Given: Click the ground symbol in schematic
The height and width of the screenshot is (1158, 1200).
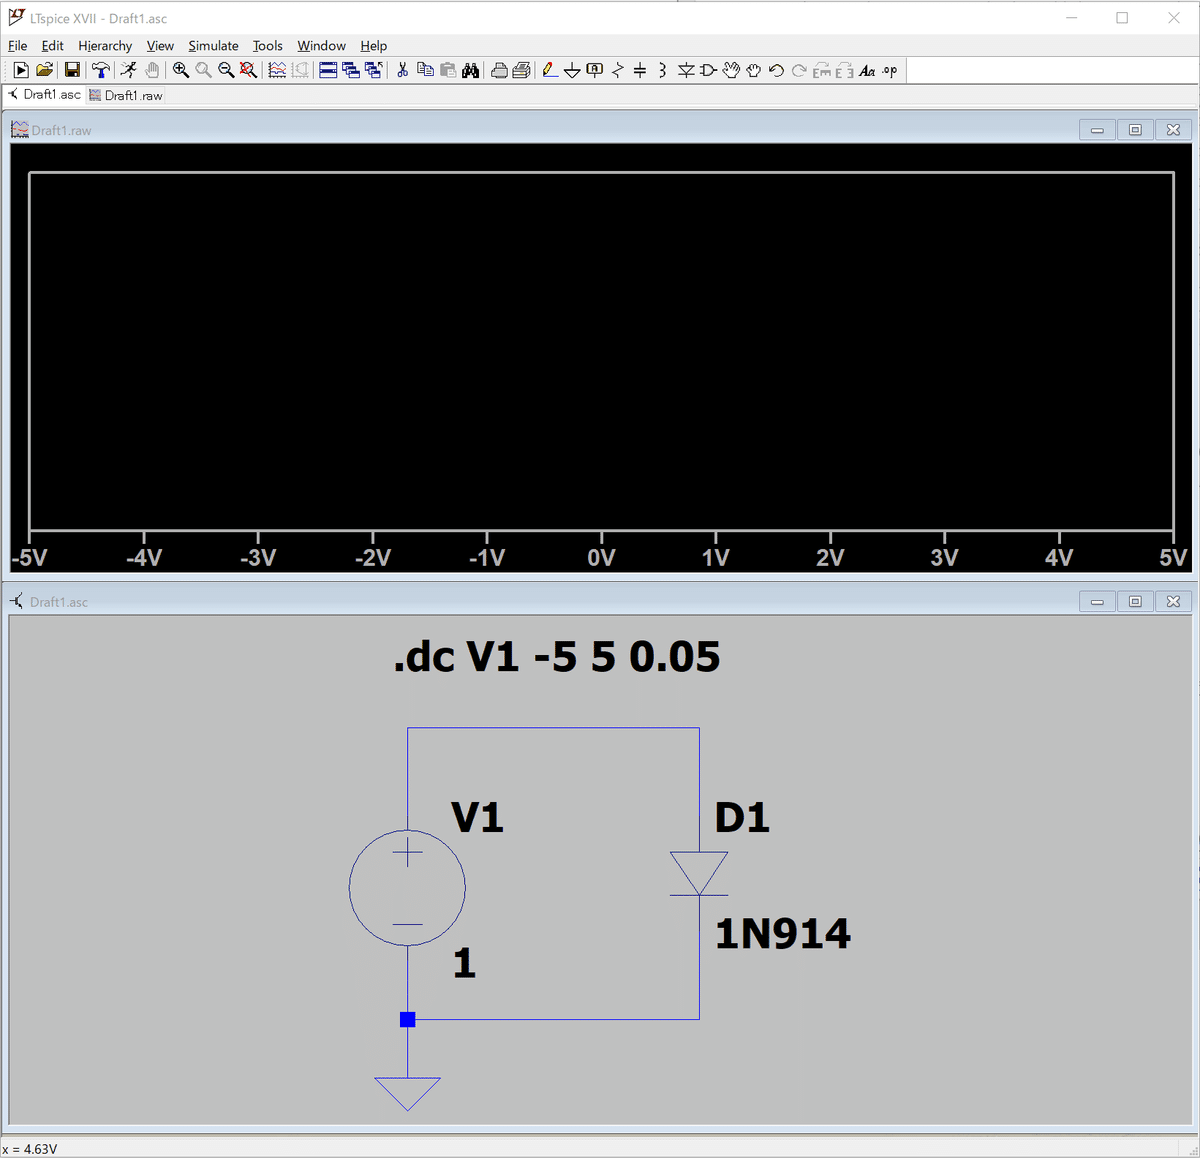Looking at the screenshot, I should pos(407,1093).
